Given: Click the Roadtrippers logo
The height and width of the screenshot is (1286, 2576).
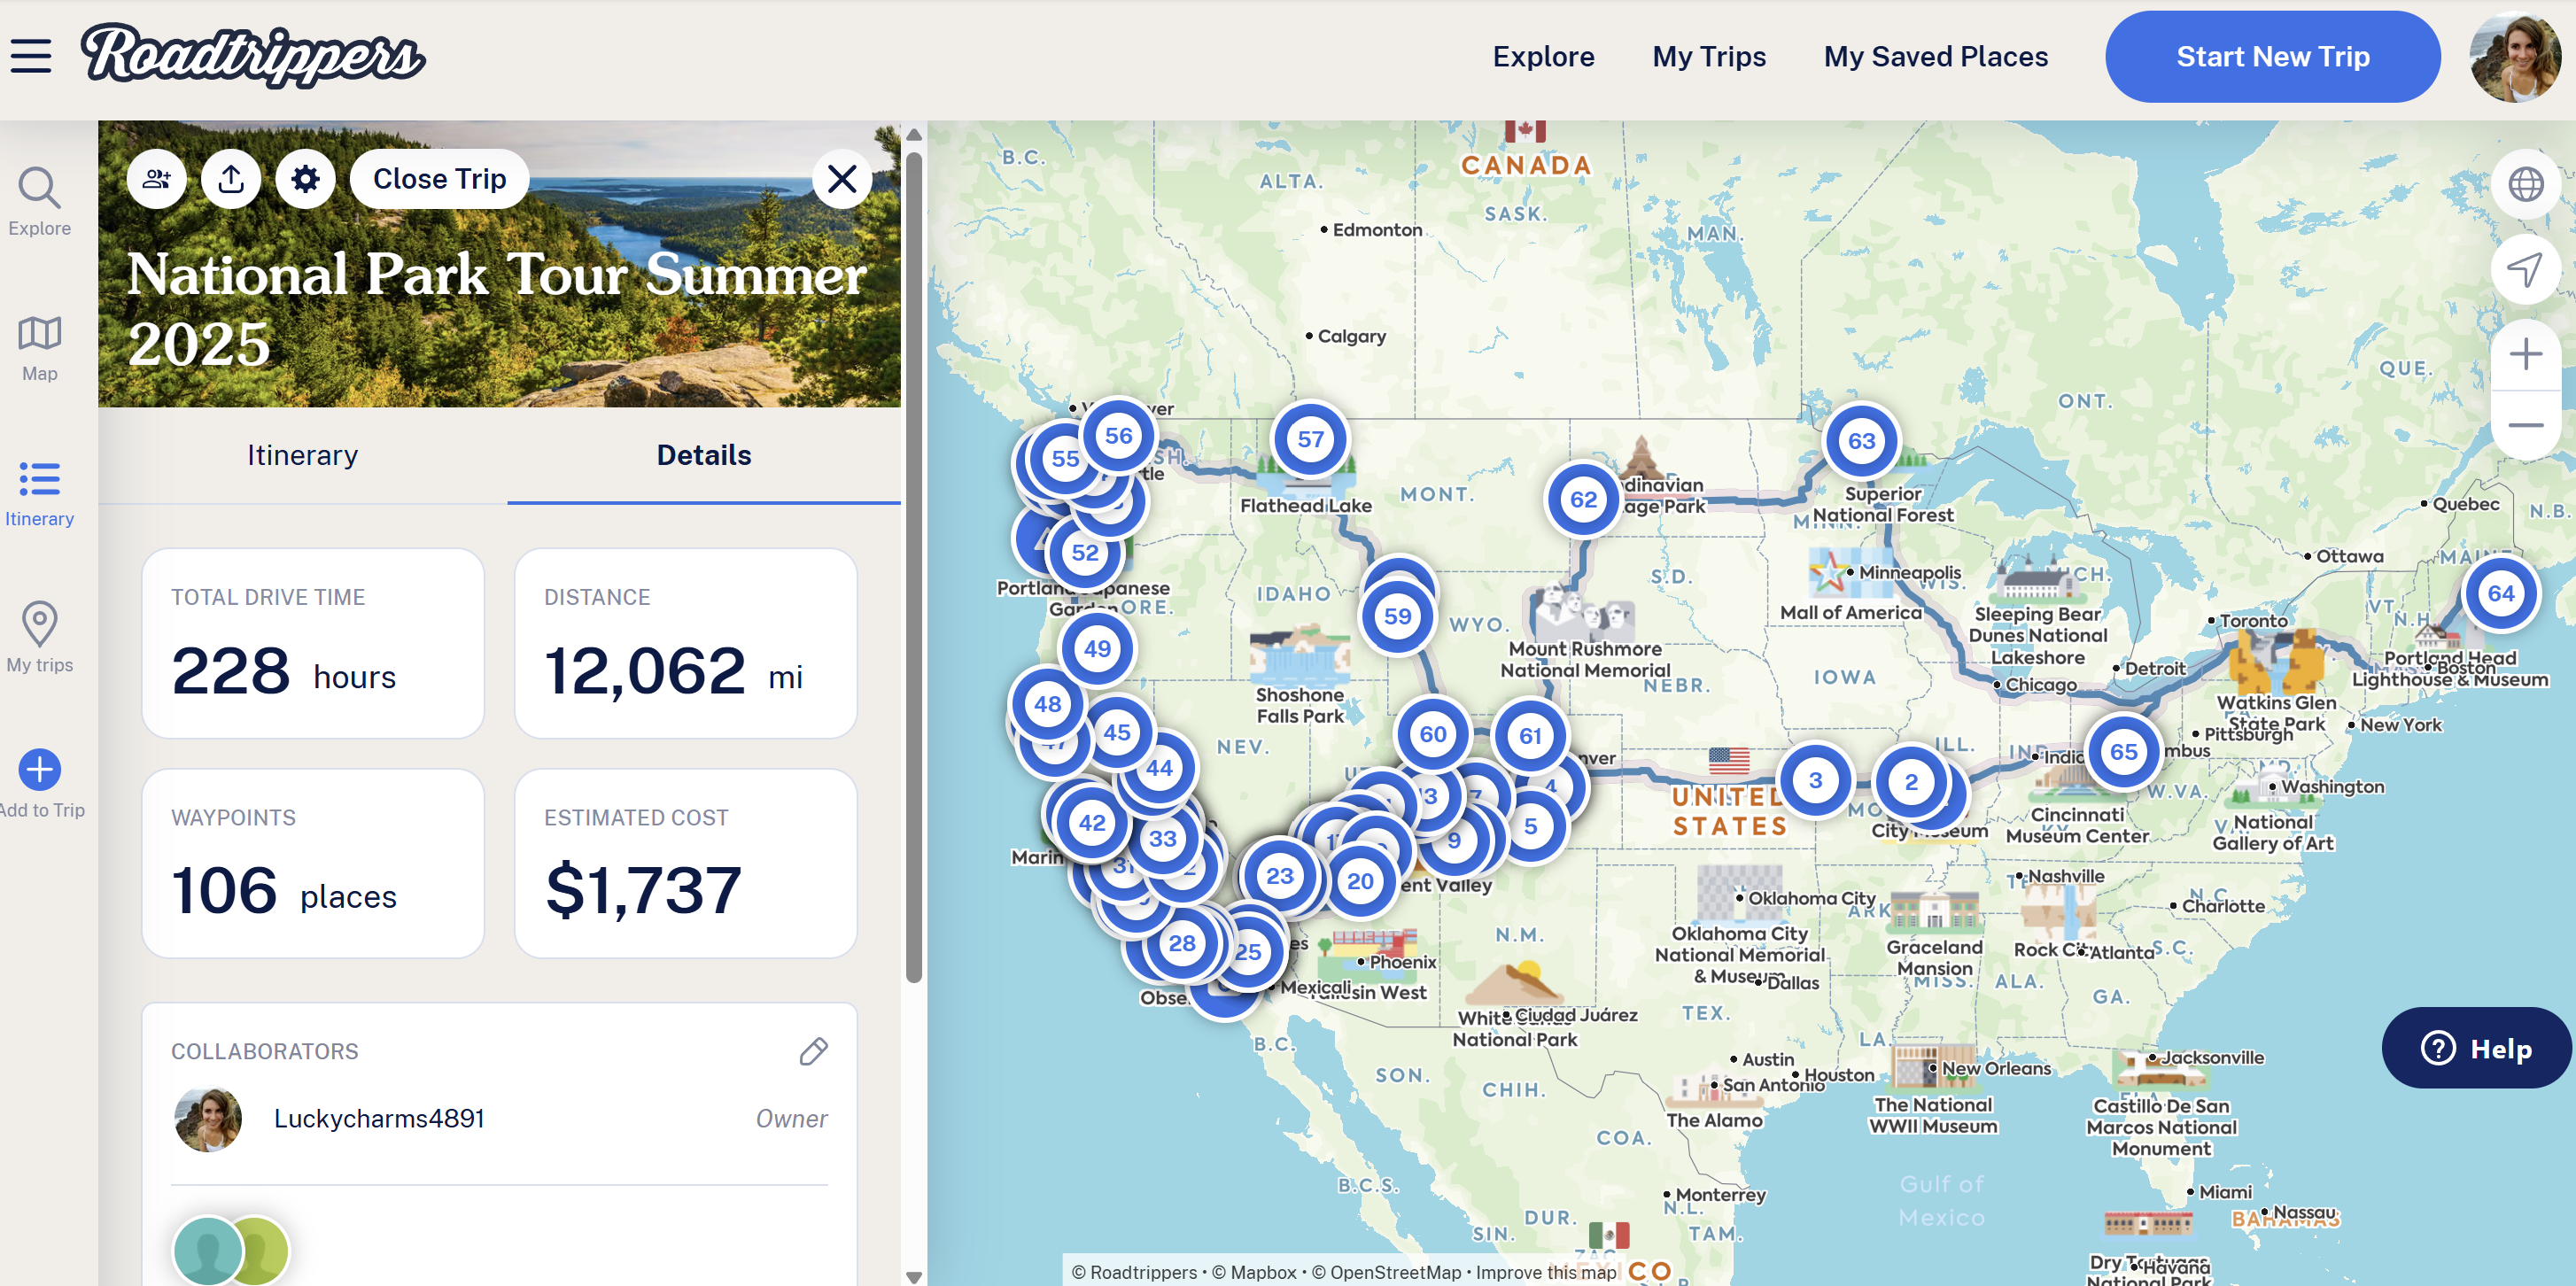Looking at the screenshot, I should pos(253,56).
